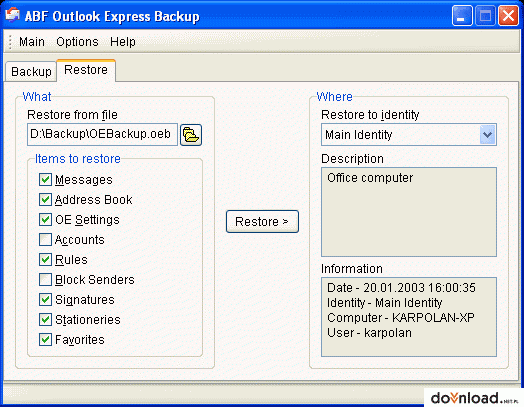
Task: Uncheck the Stationeries checkbox
Action: [45, 319]
